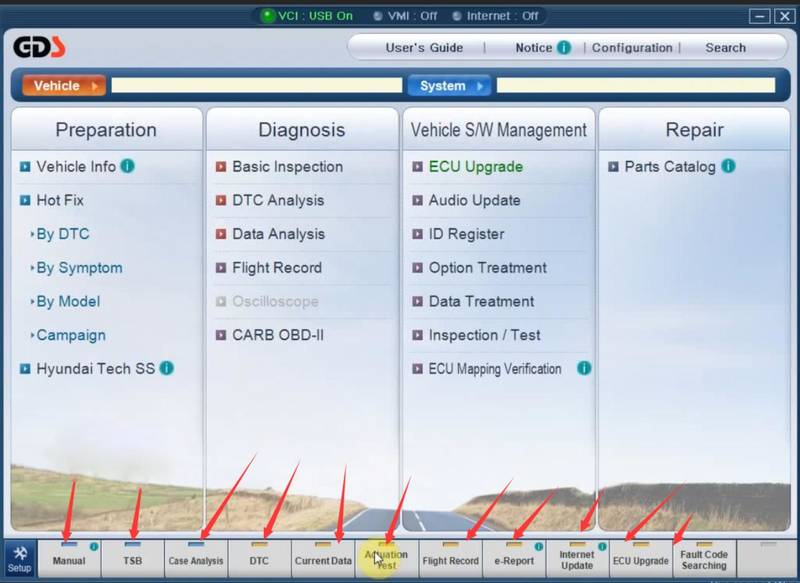Click the info badge on Internet Update button
800x583 pixels.
(x=602, y=547)
